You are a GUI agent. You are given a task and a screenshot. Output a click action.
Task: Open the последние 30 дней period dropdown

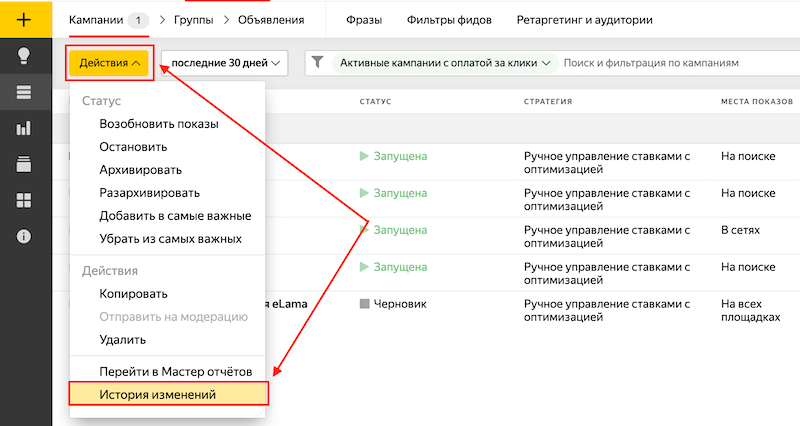[224, 63]
